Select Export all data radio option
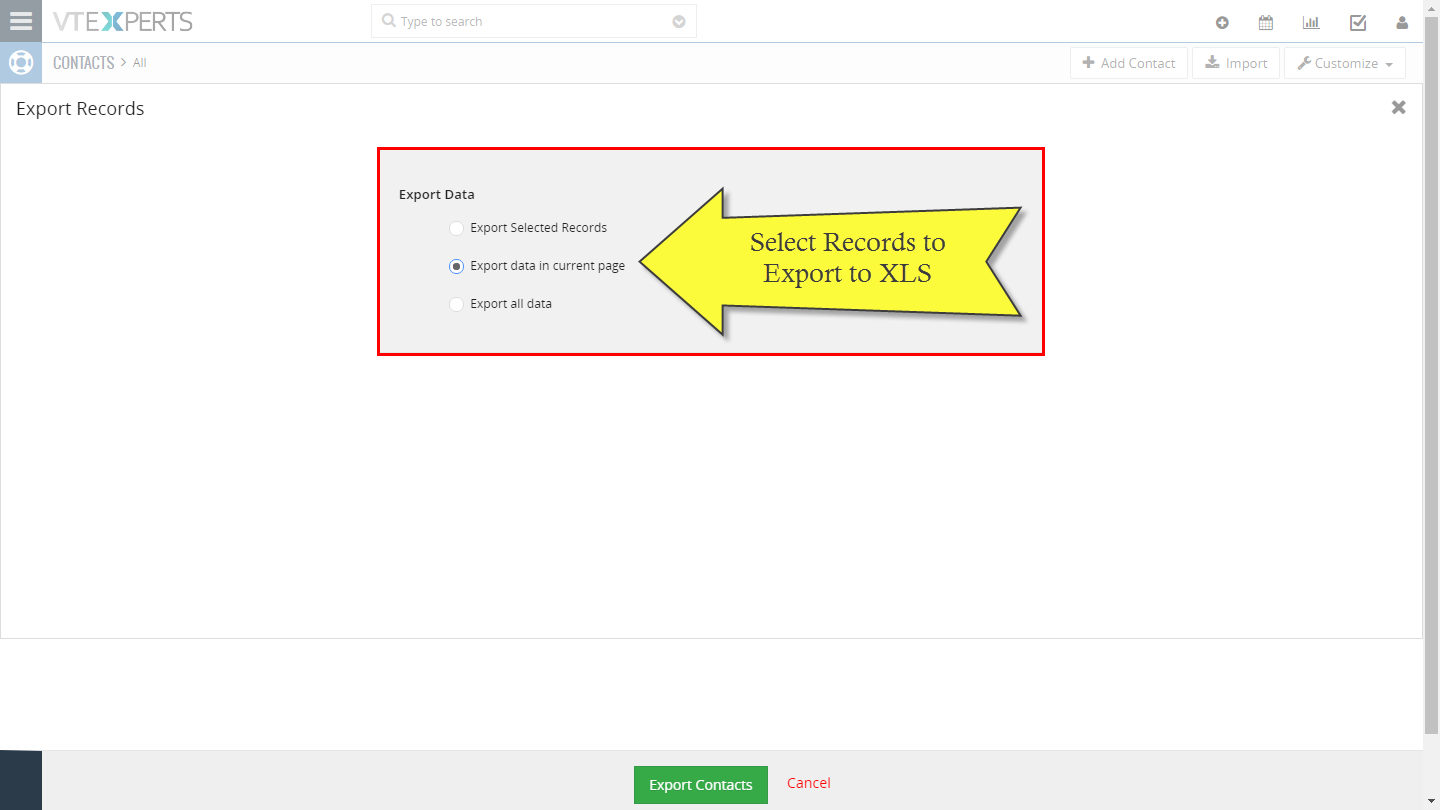The image size is (1440, 810). tap(456, 304)
